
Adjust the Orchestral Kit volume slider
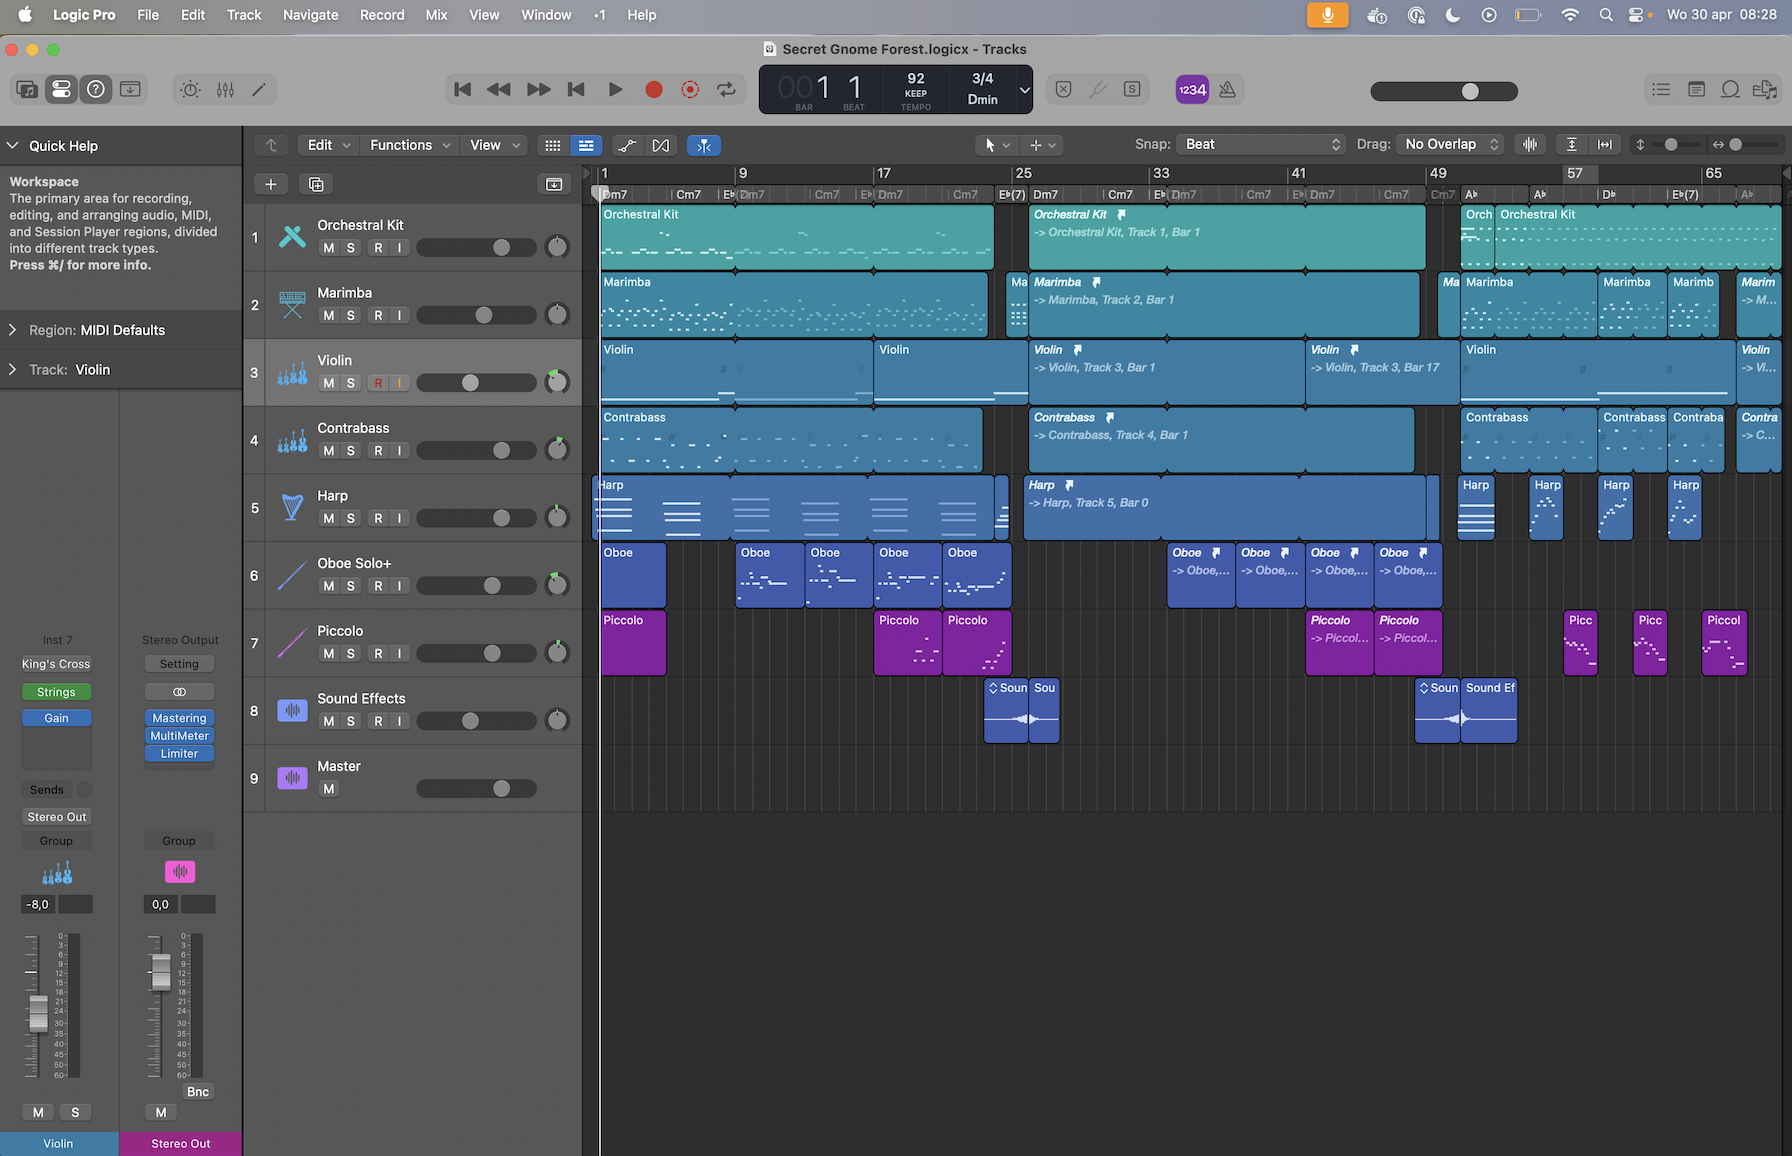pyautogui.click(x=501, y=248)
